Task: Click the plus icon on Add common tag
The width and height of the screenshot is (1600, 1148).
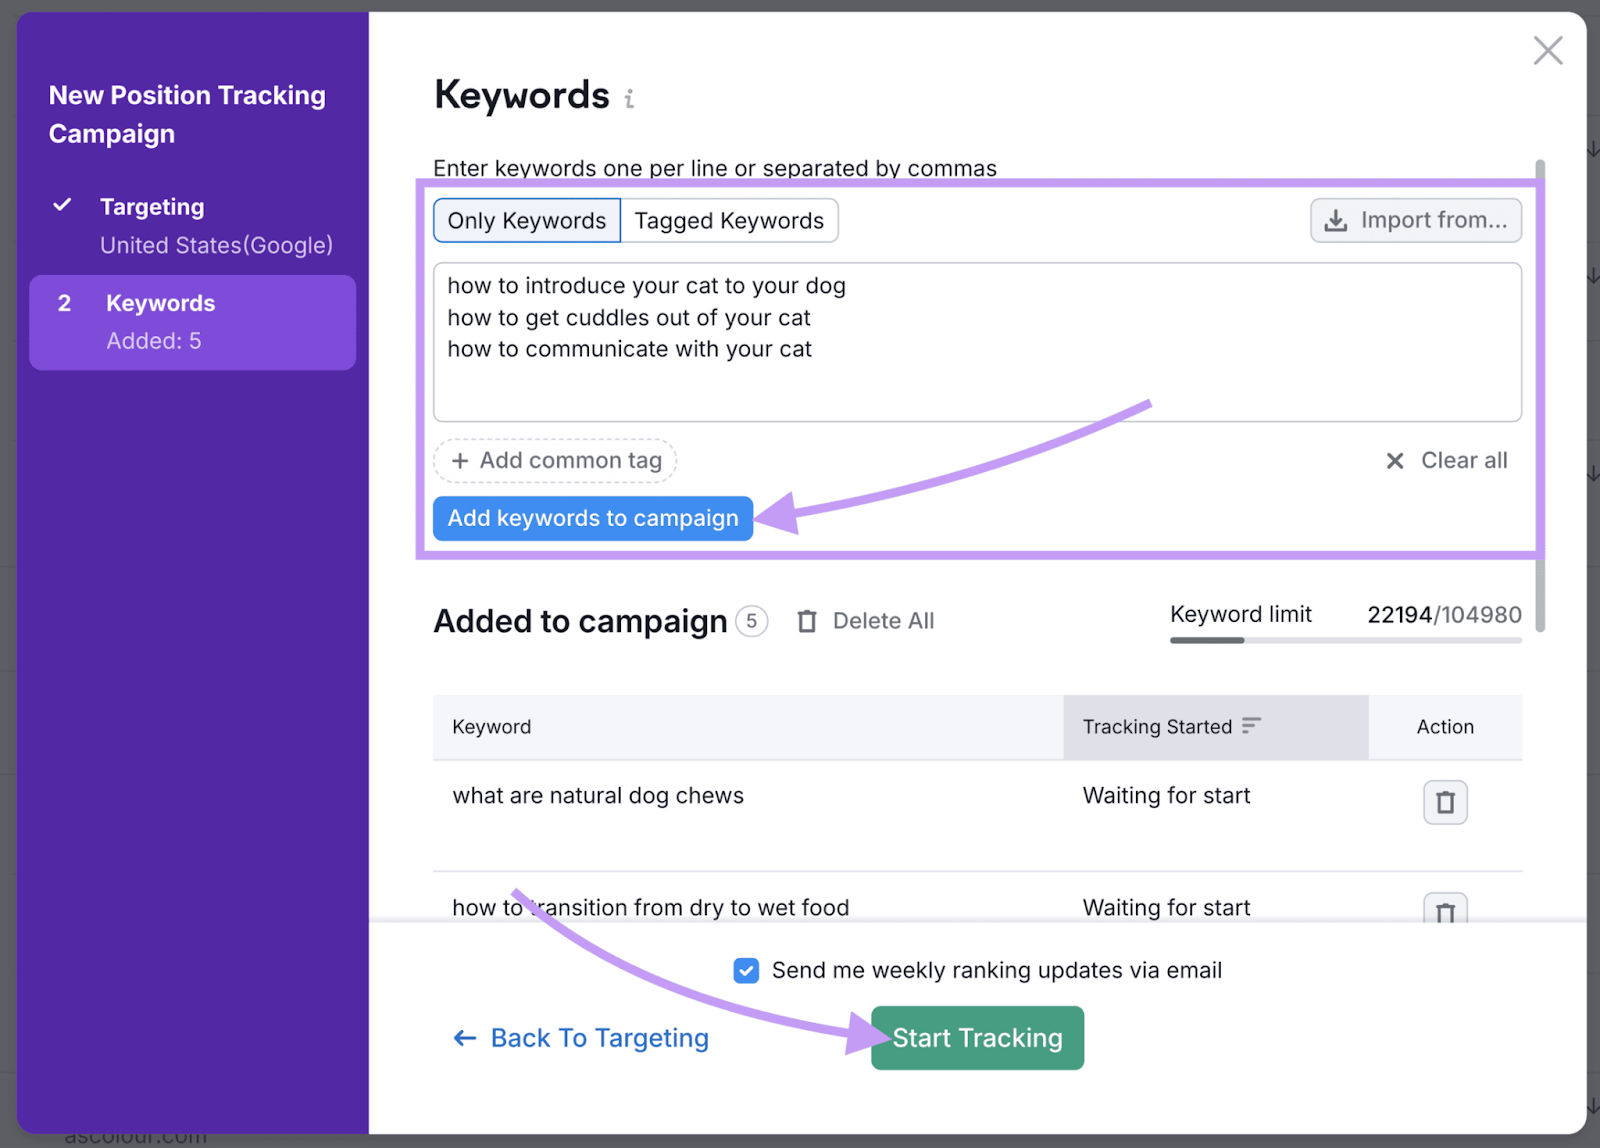Action: point(460,461)
